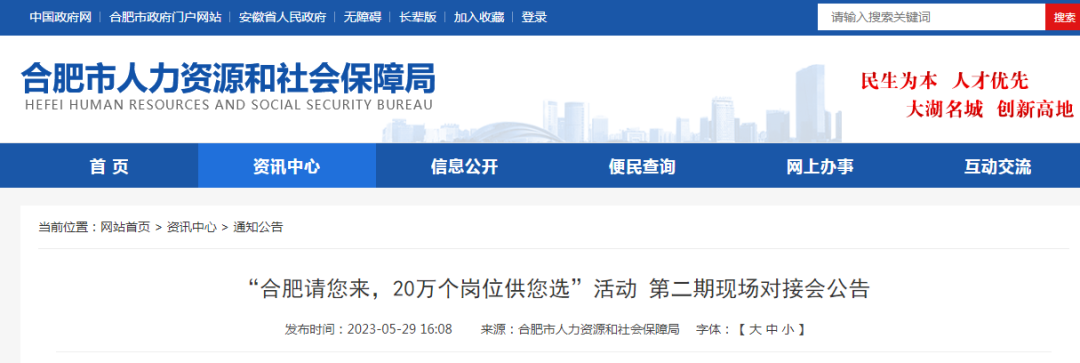Open the 合肥市政府门户网站 link
1080x363 pixels.
(165, 17)
